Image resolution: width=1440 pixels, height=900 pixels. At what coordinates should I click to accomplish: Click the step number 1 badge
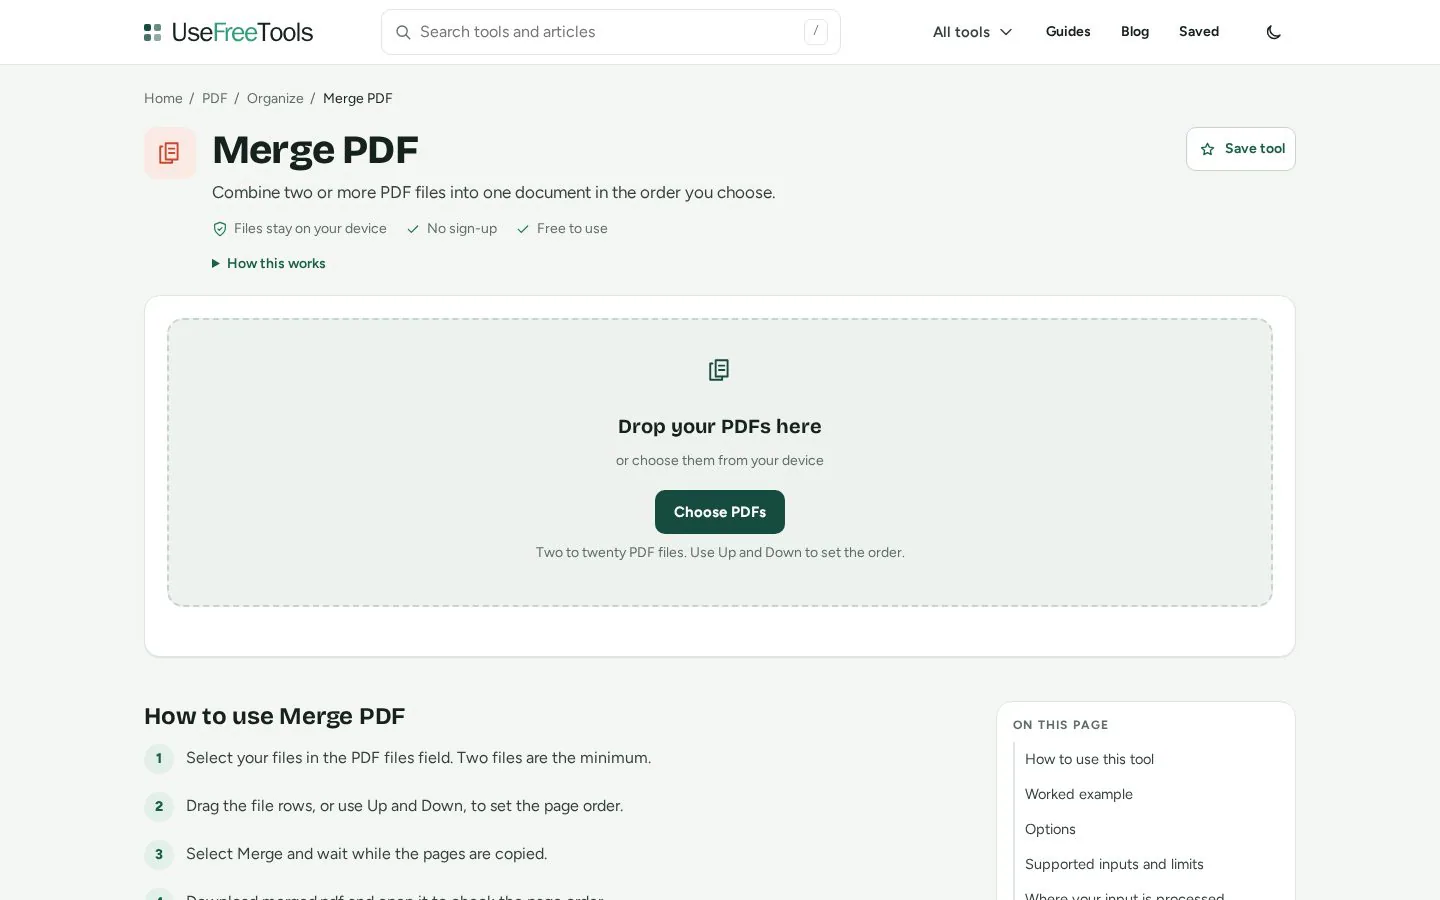[159, 759]
